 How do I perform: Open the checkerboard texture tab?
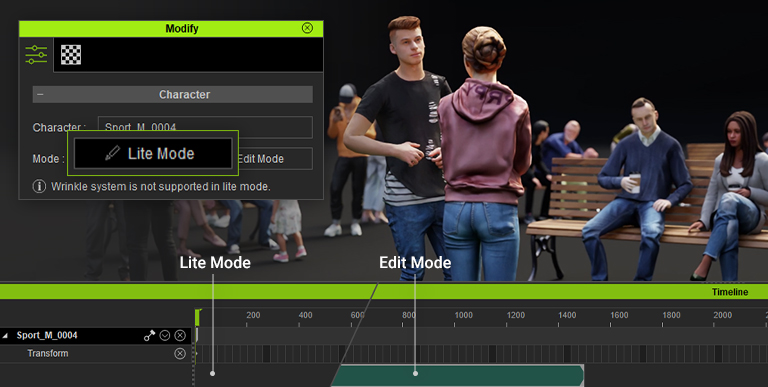[x=71, y=54]
